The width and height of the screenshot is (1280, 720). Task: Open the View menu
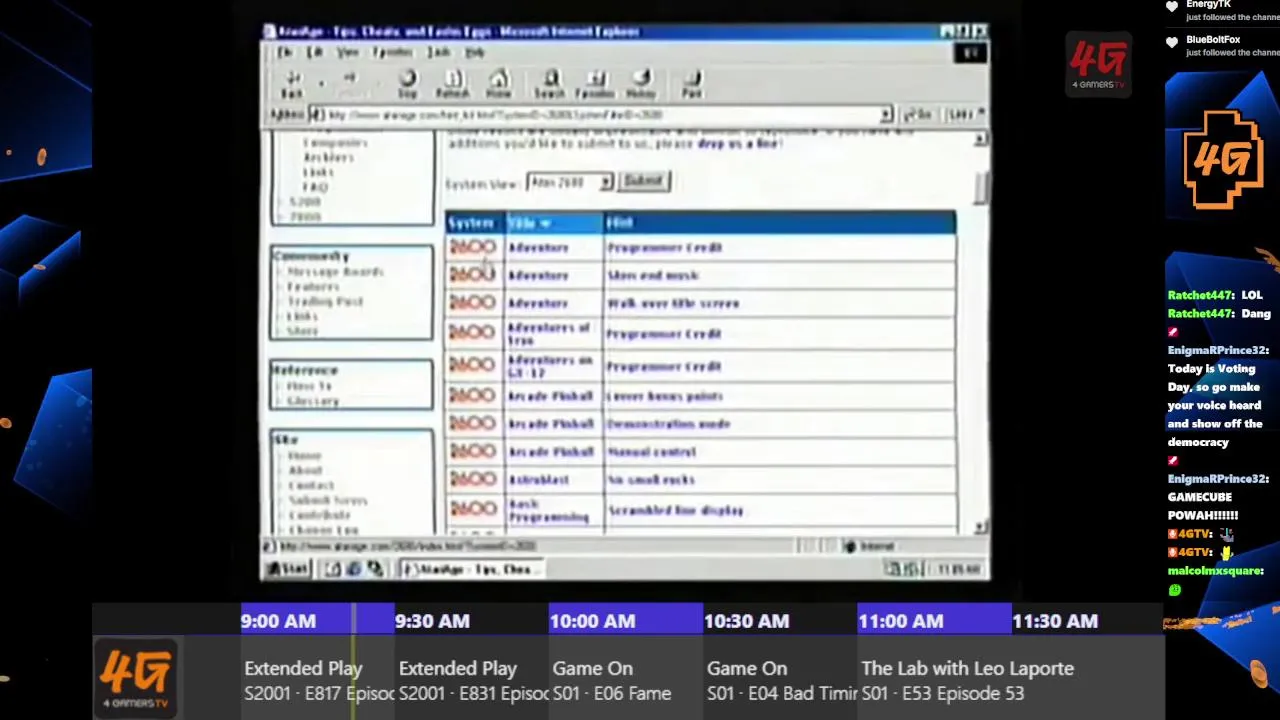pyautogui.click(x=347, y=52)
